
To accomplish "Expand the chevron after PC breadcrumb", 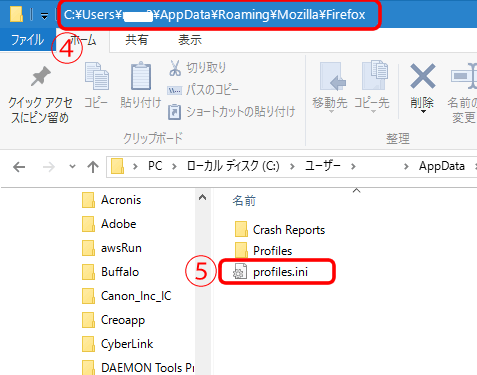I will [x=174, y=166].
